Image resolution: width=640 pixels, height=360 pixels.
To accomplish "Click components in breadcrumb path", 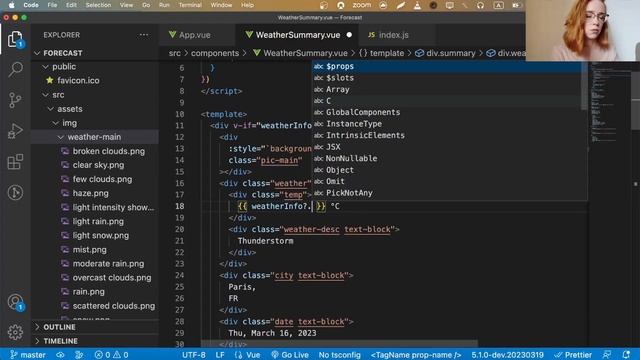I will click(215, 53).
